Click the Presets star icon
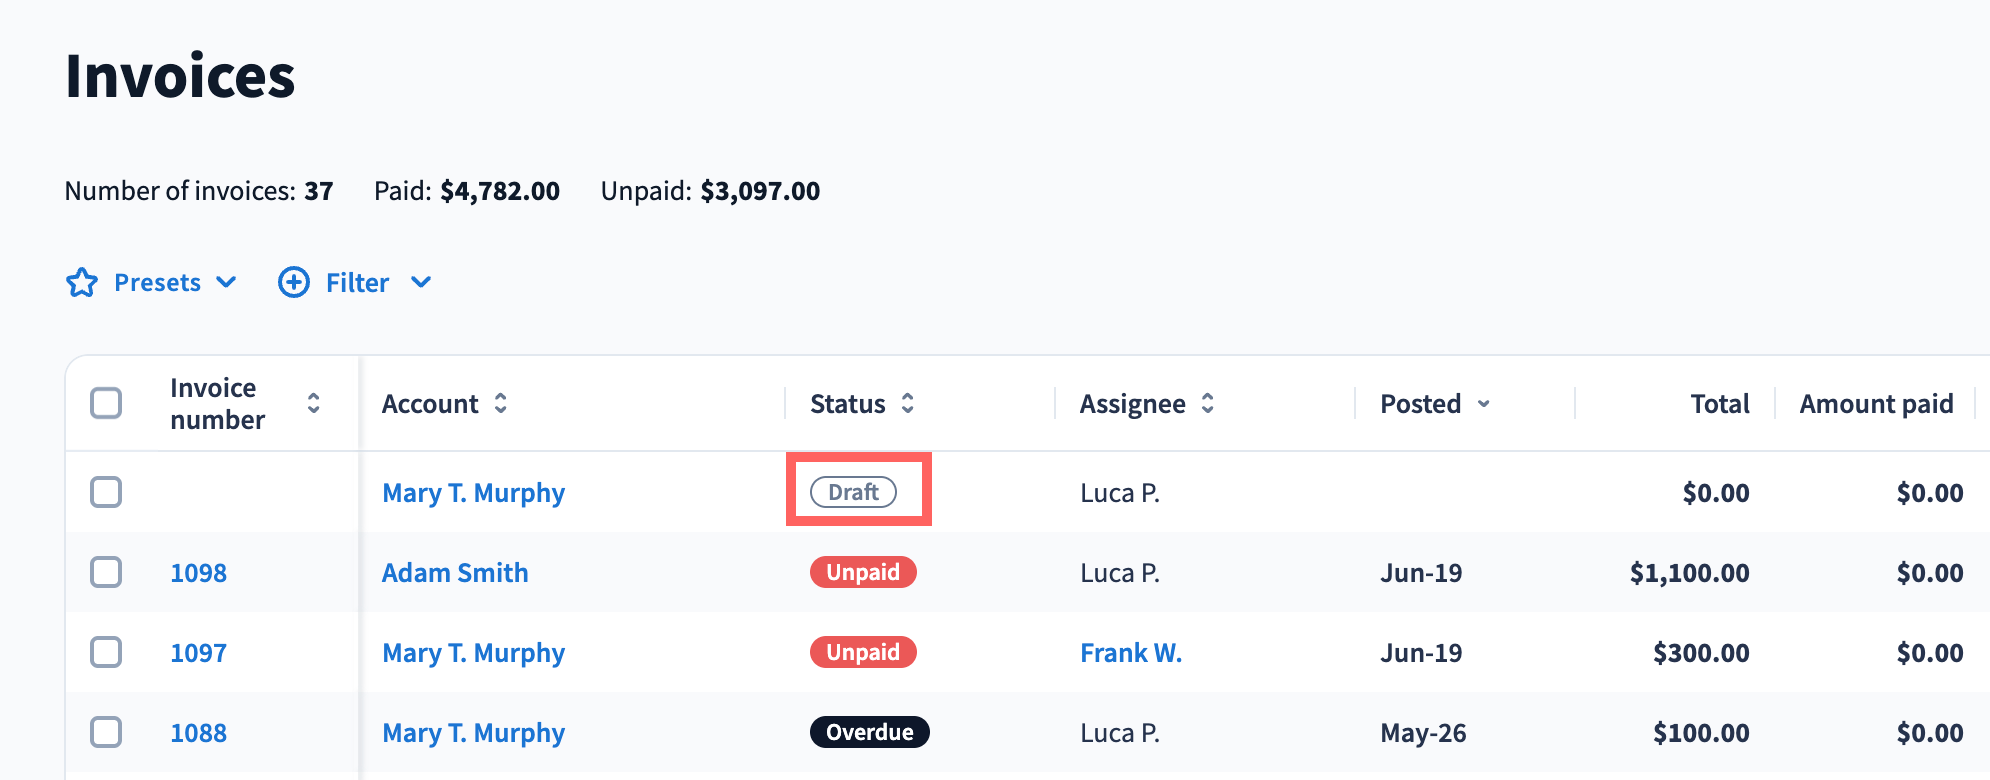Screen dimensions: 1990x780 (x=82, y=283)
